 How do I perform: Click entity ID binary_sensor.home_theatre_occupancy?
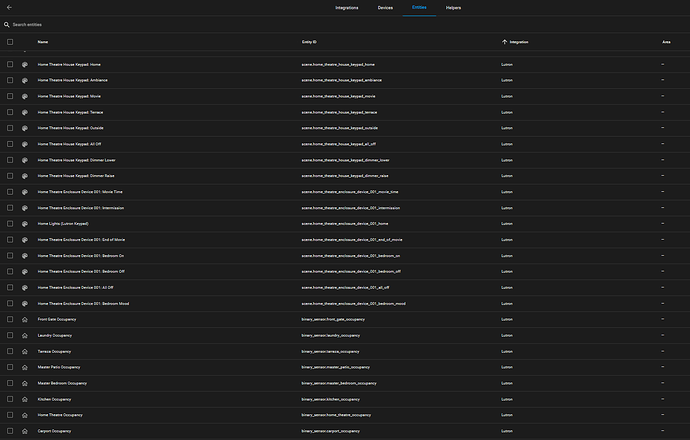(336, 415)
